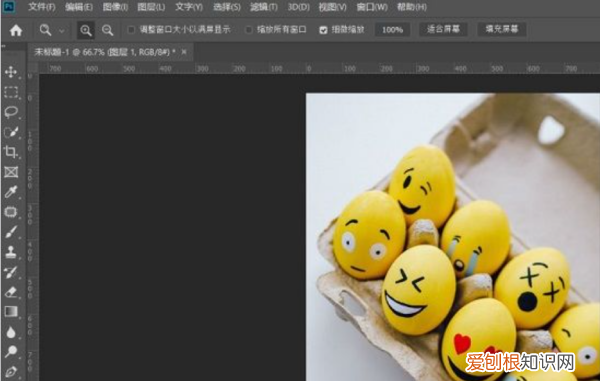
Task: Open the 文字(Y) menu
Action: tap(189, 7)
